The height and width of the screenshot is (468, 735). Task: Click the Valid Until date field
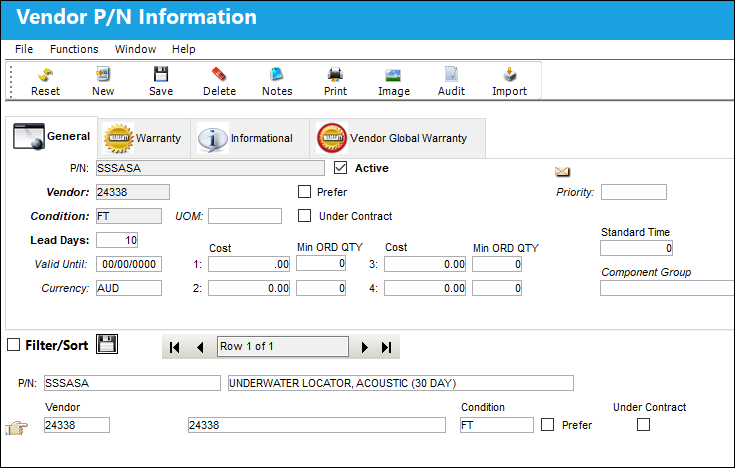[129, 264]
